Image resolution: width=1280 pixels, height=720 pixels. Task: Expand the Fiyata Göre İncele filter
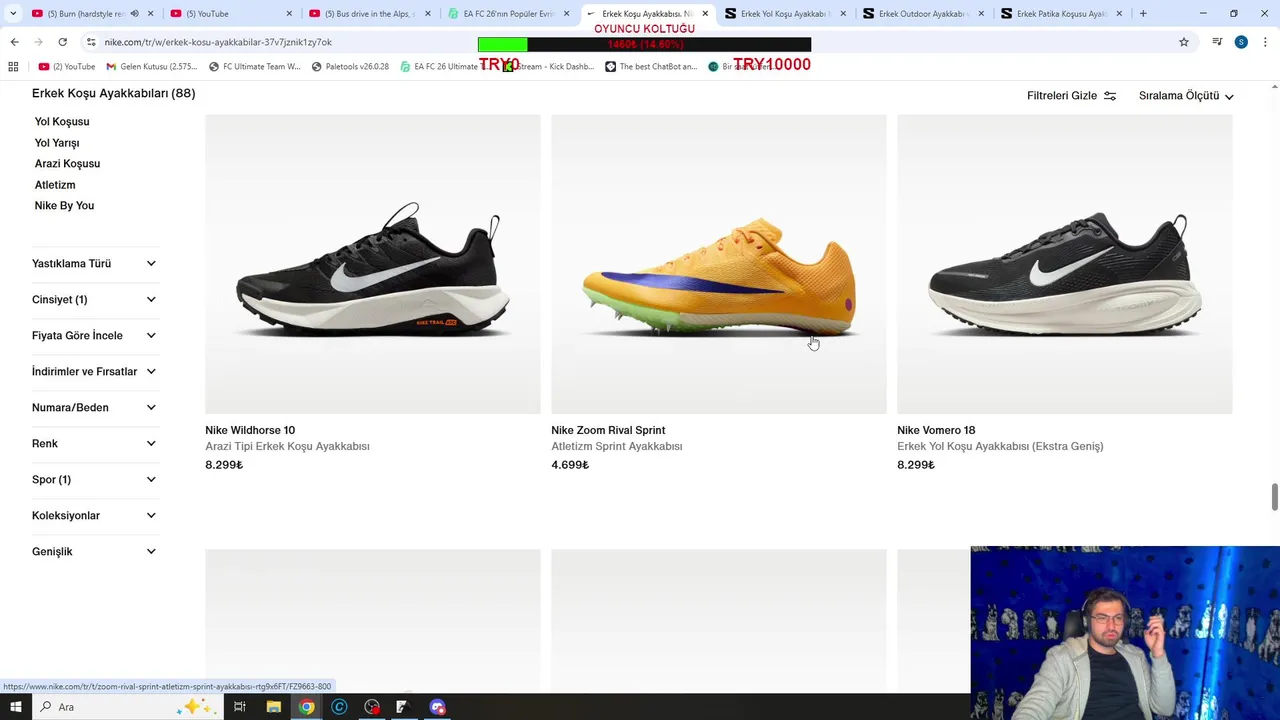click(94, 336)
